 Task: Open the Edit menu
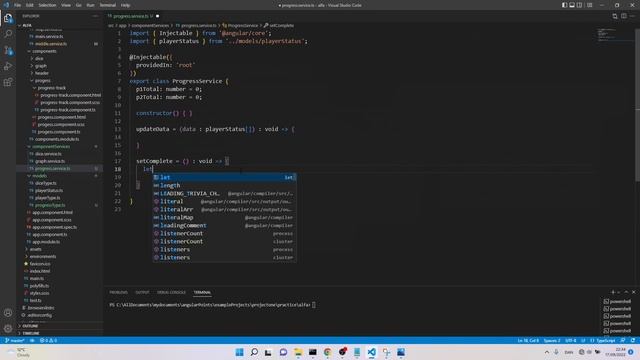pos(30,5)
